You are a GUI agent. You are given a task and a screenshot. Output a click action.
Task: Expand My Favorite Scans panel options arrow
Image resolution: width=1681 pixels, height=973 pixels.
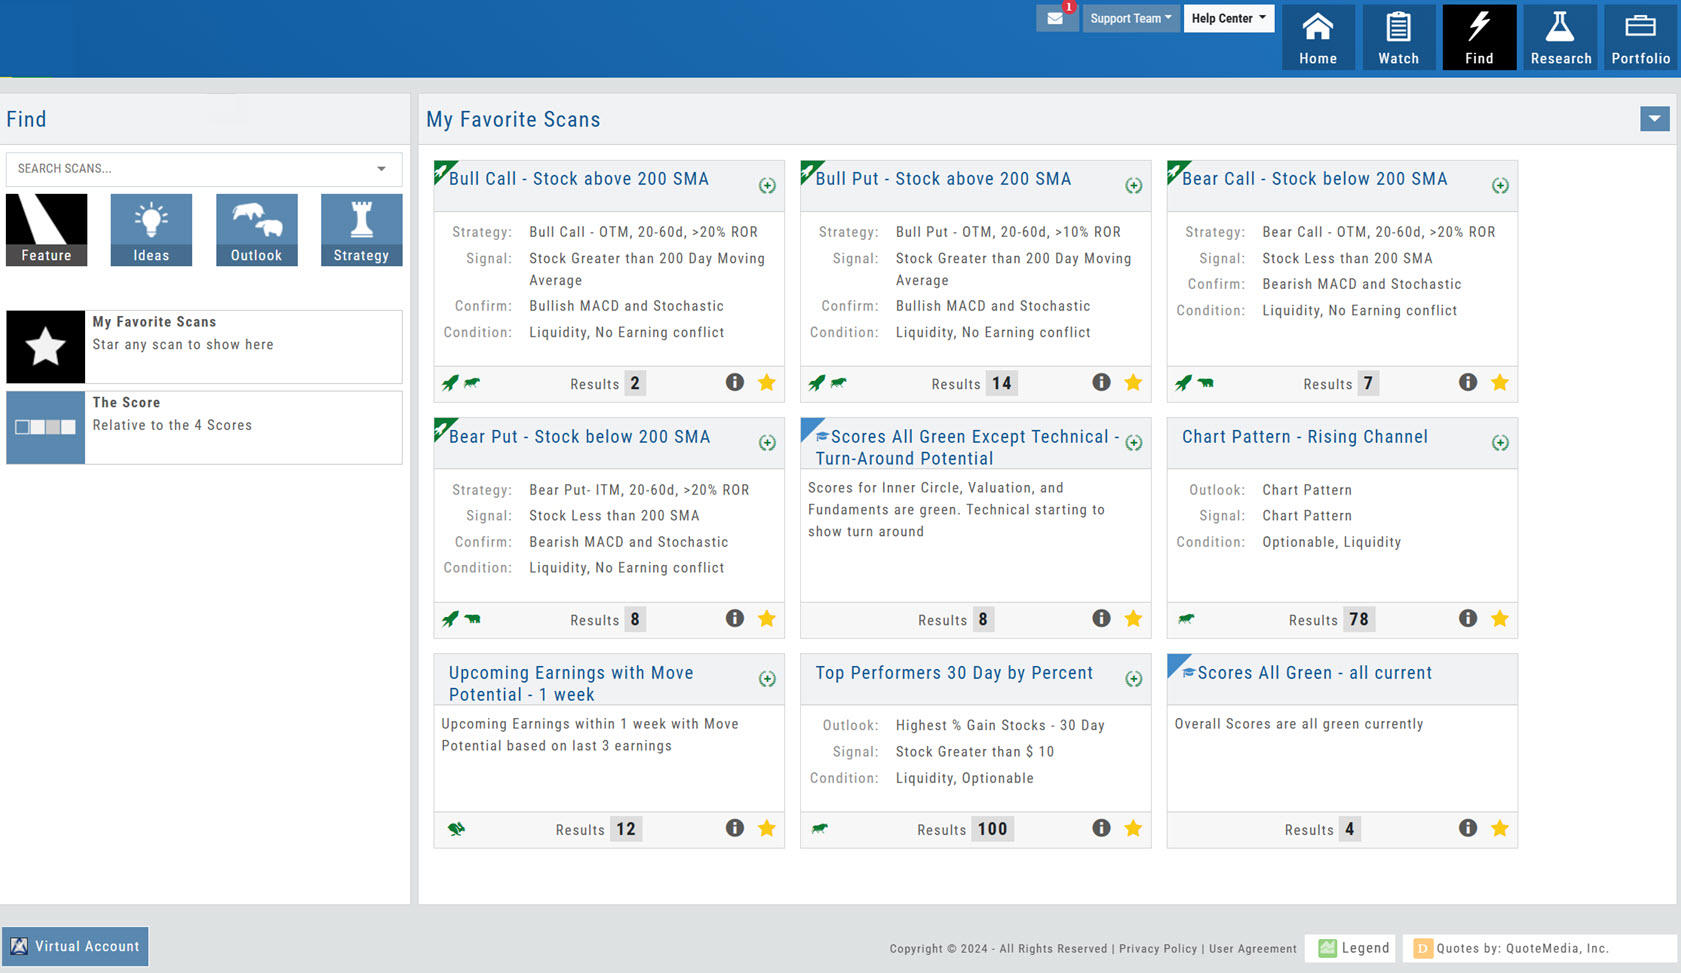click(x=1654, y=119)
